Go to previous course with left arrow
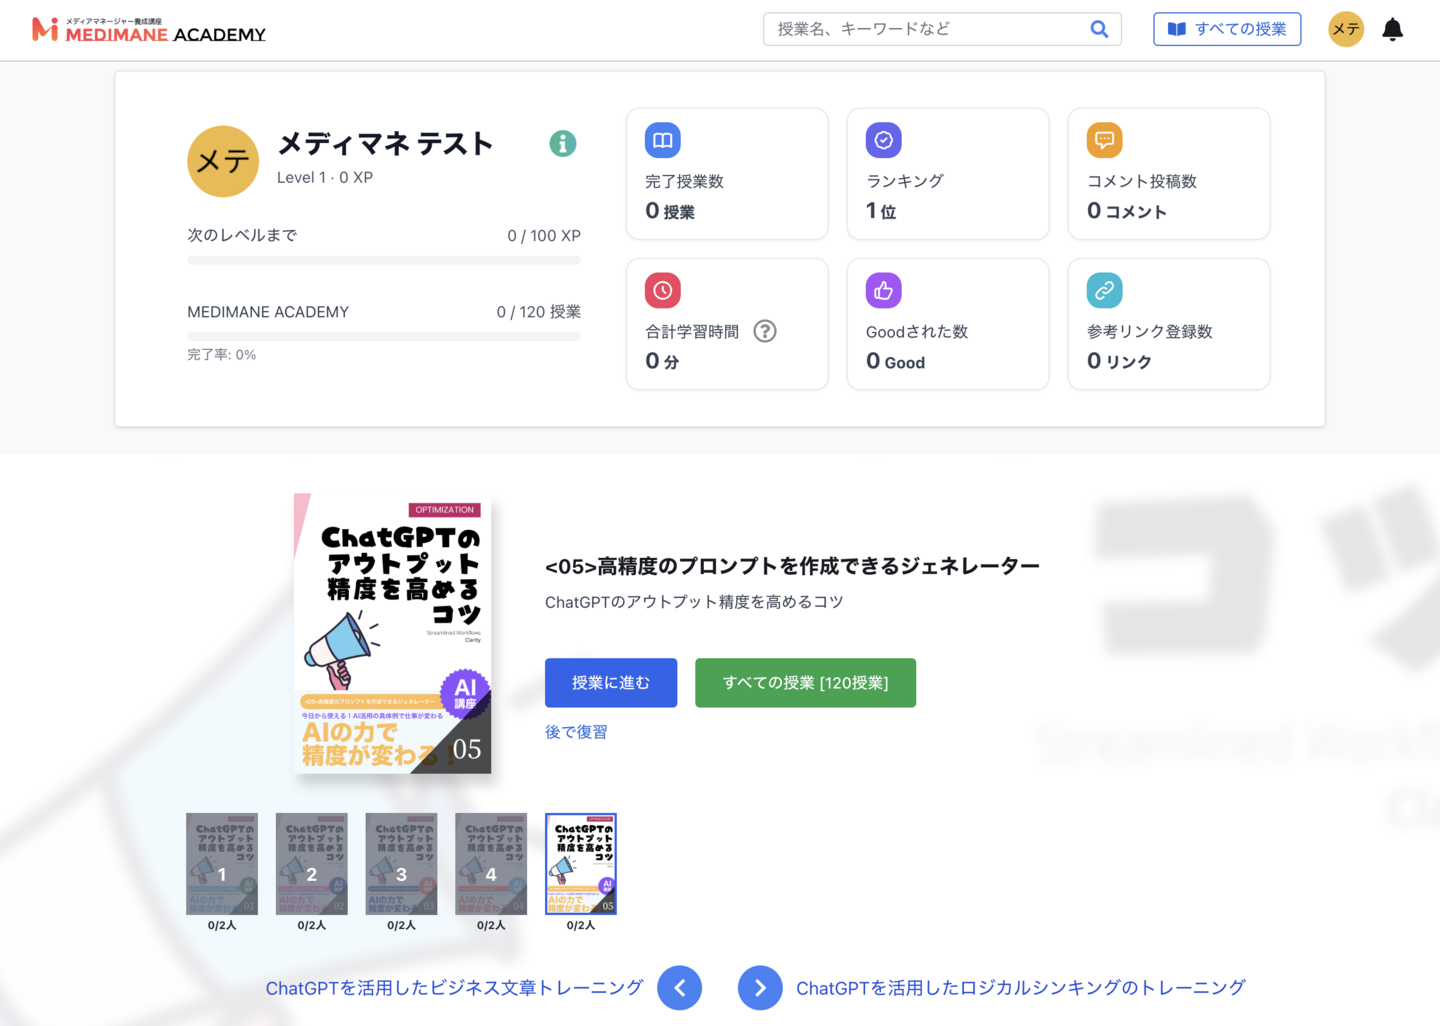 tap(680, 988)
